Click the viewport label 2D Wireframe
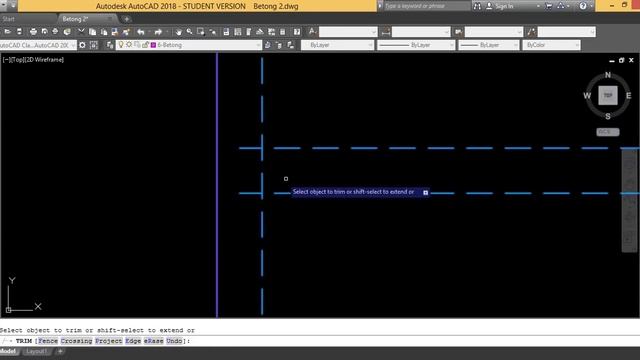 point(45,60)
